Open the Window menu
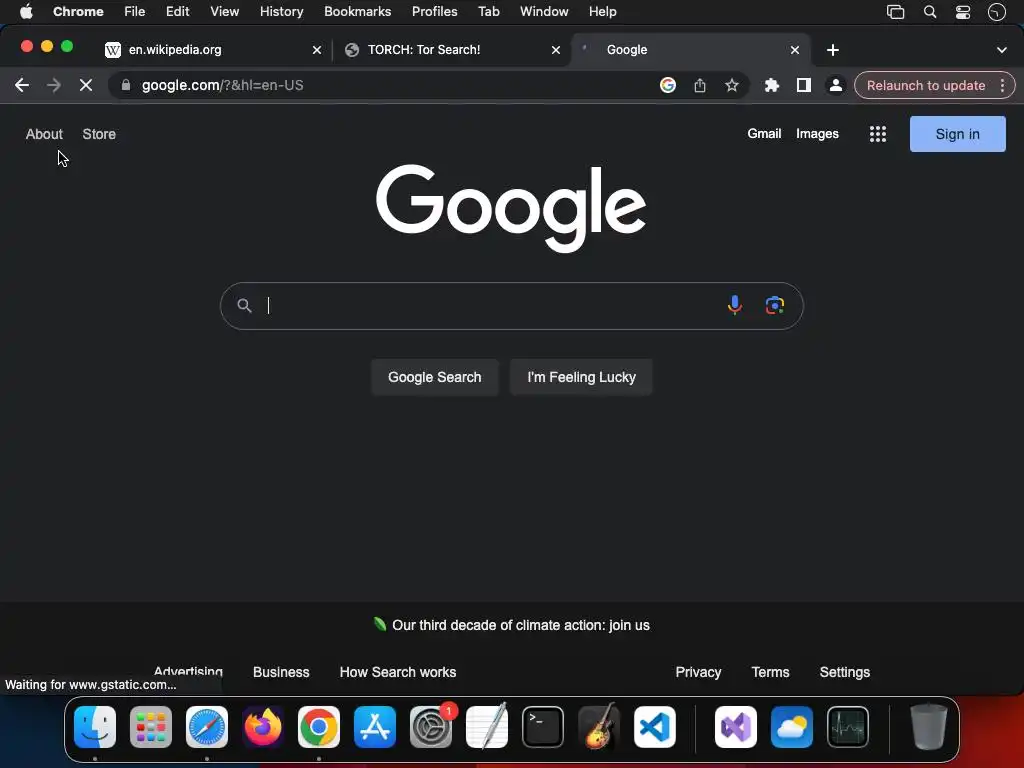 point(544,12)
